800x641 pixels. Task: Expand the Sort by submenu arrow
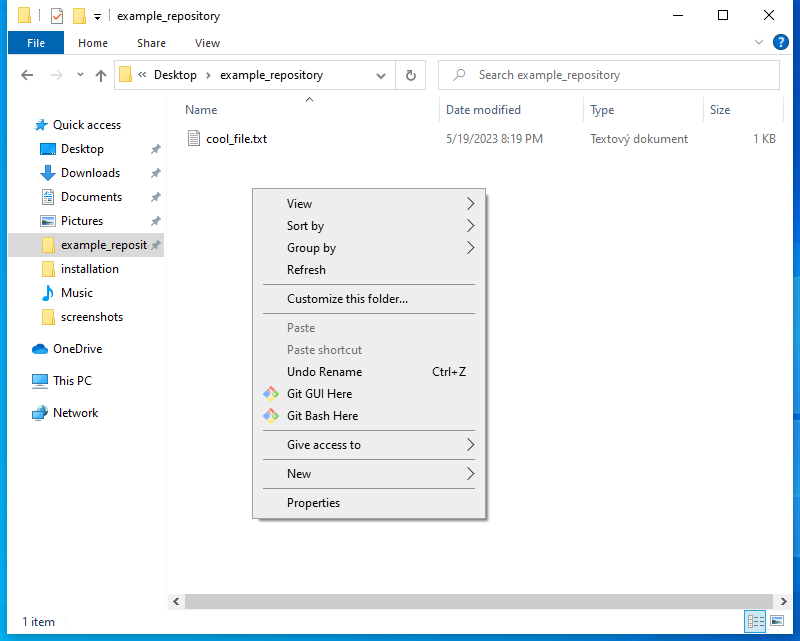(470, 226)
